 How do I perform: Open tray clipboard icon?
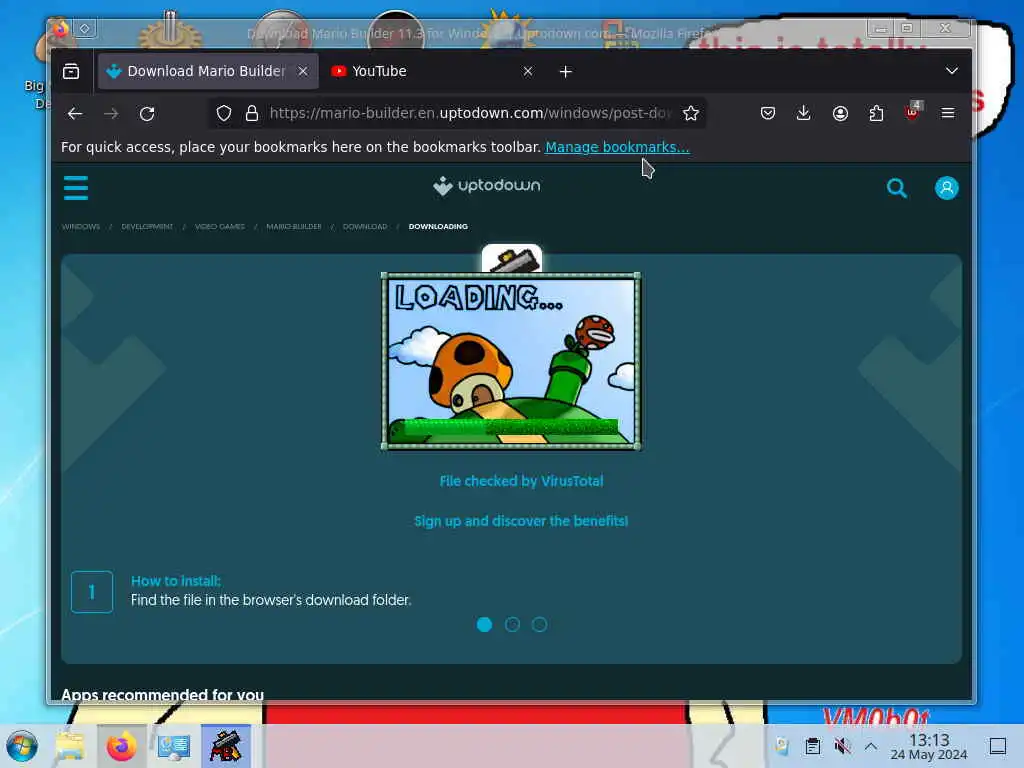point(812,746)
